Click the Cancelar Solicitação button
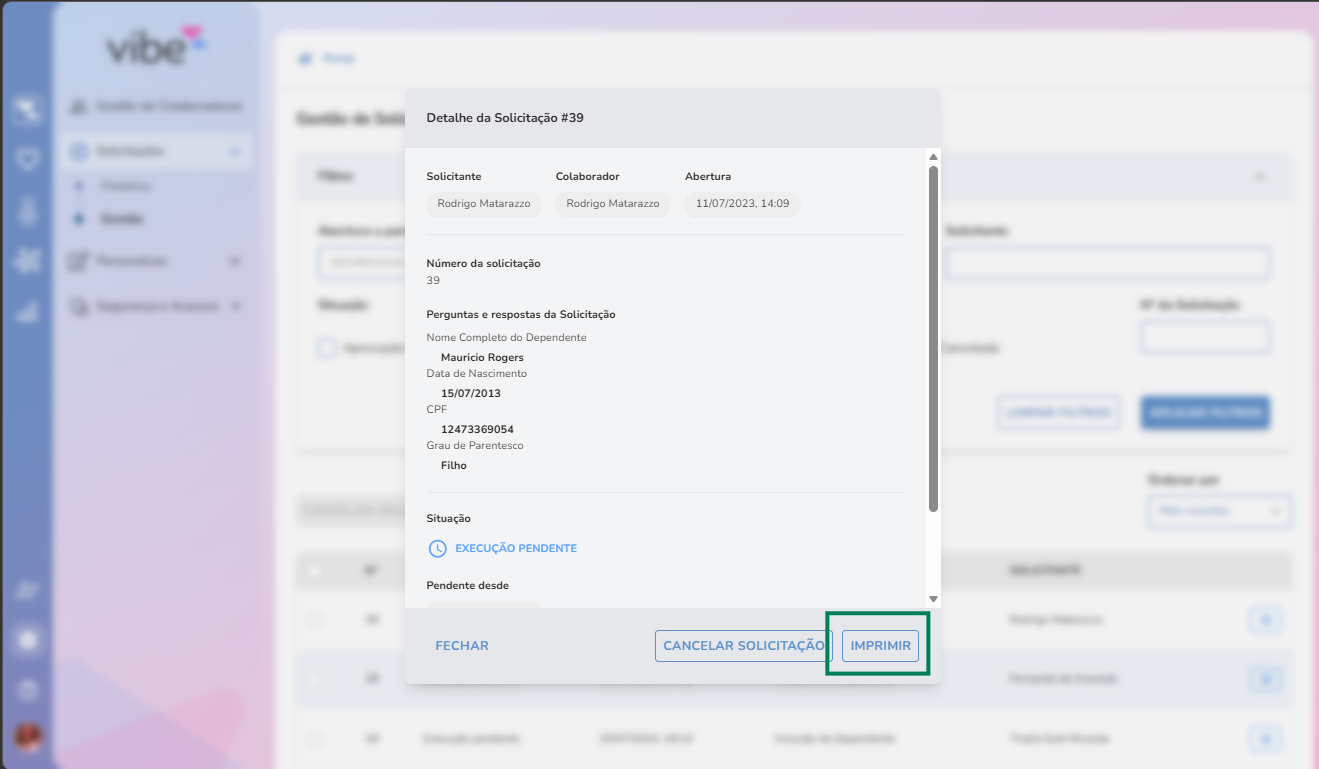 click(743, 646)
